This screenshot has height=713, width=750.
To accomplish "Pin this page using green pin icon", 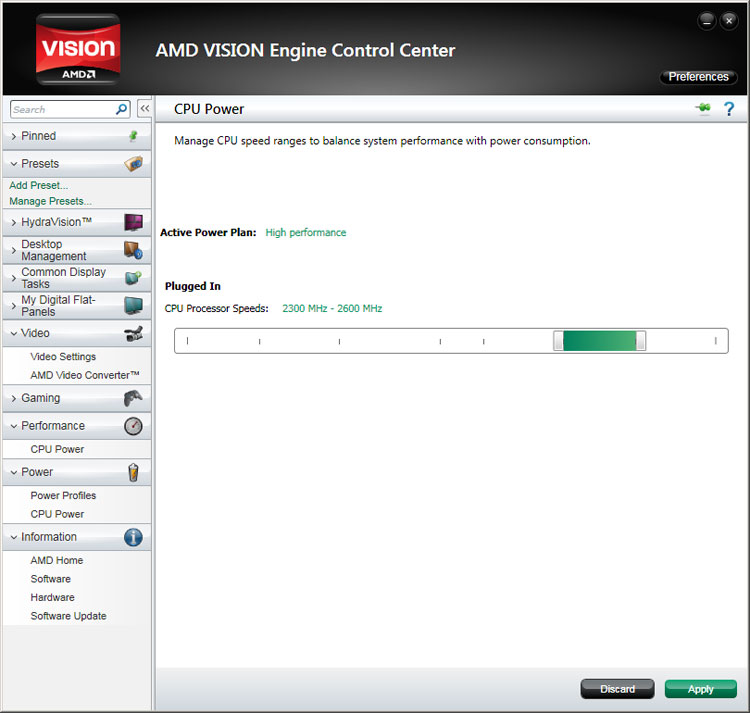I will pos(703,109).
